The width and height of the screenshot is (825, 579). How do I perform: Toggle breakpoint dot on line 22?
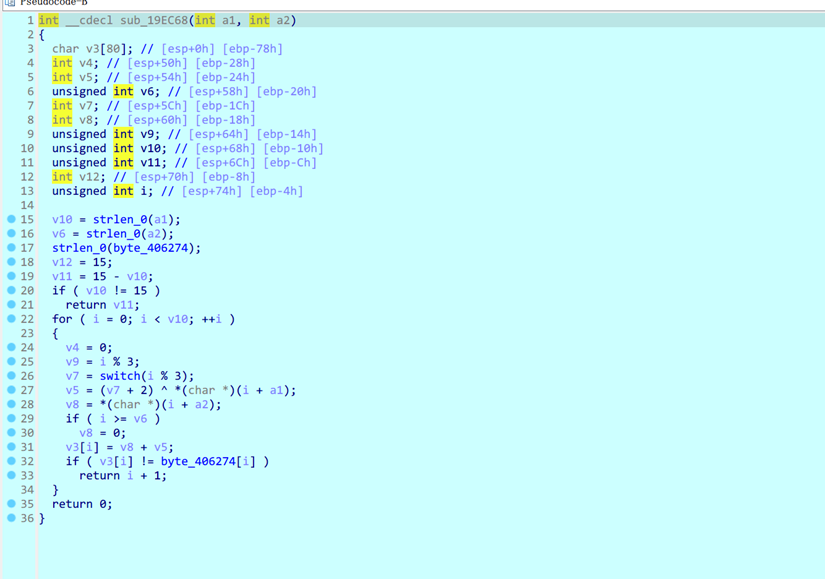(12, 318)
